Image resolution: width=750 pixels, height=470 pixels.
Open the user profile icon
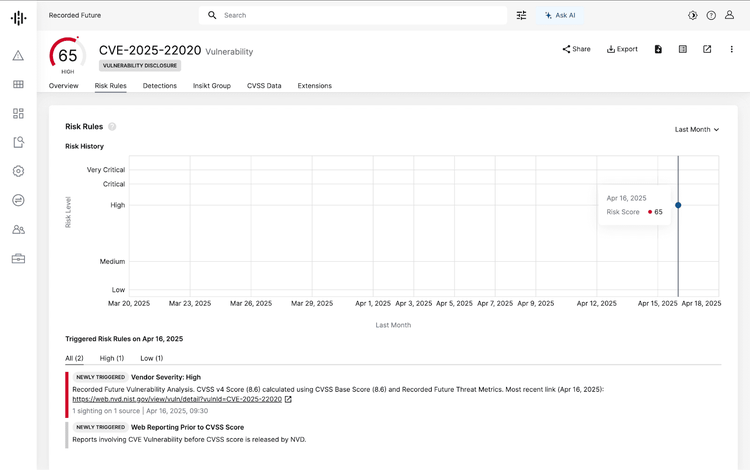coord(732,16)
